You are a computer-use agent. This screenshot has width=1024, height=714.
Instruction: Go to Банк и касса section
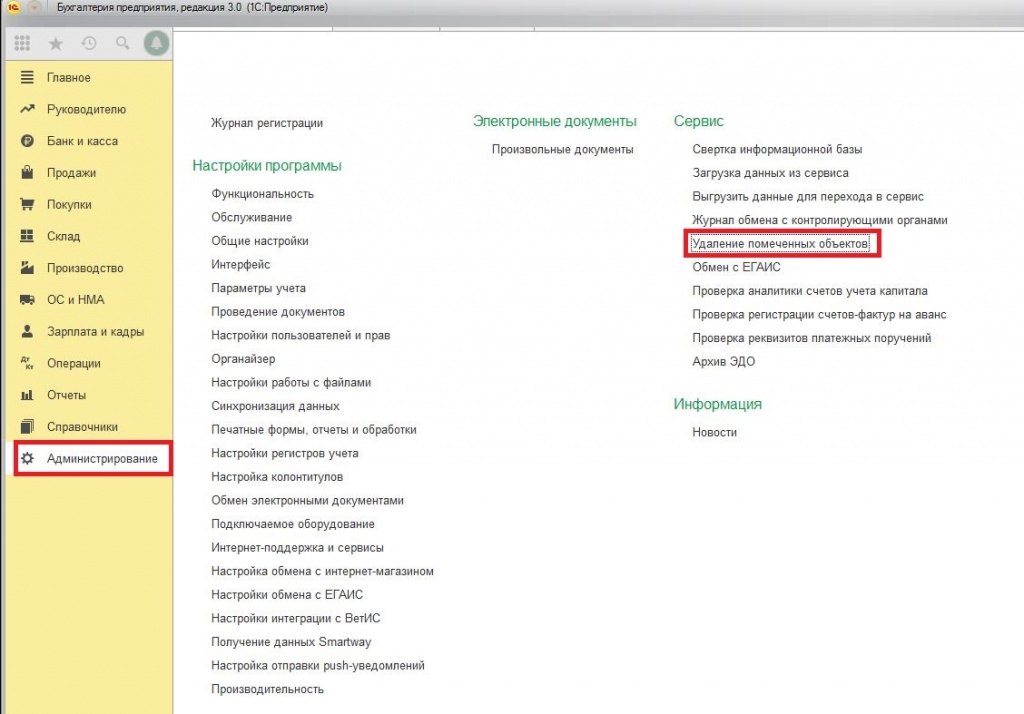pyautogui.click(x=82, y=141)
